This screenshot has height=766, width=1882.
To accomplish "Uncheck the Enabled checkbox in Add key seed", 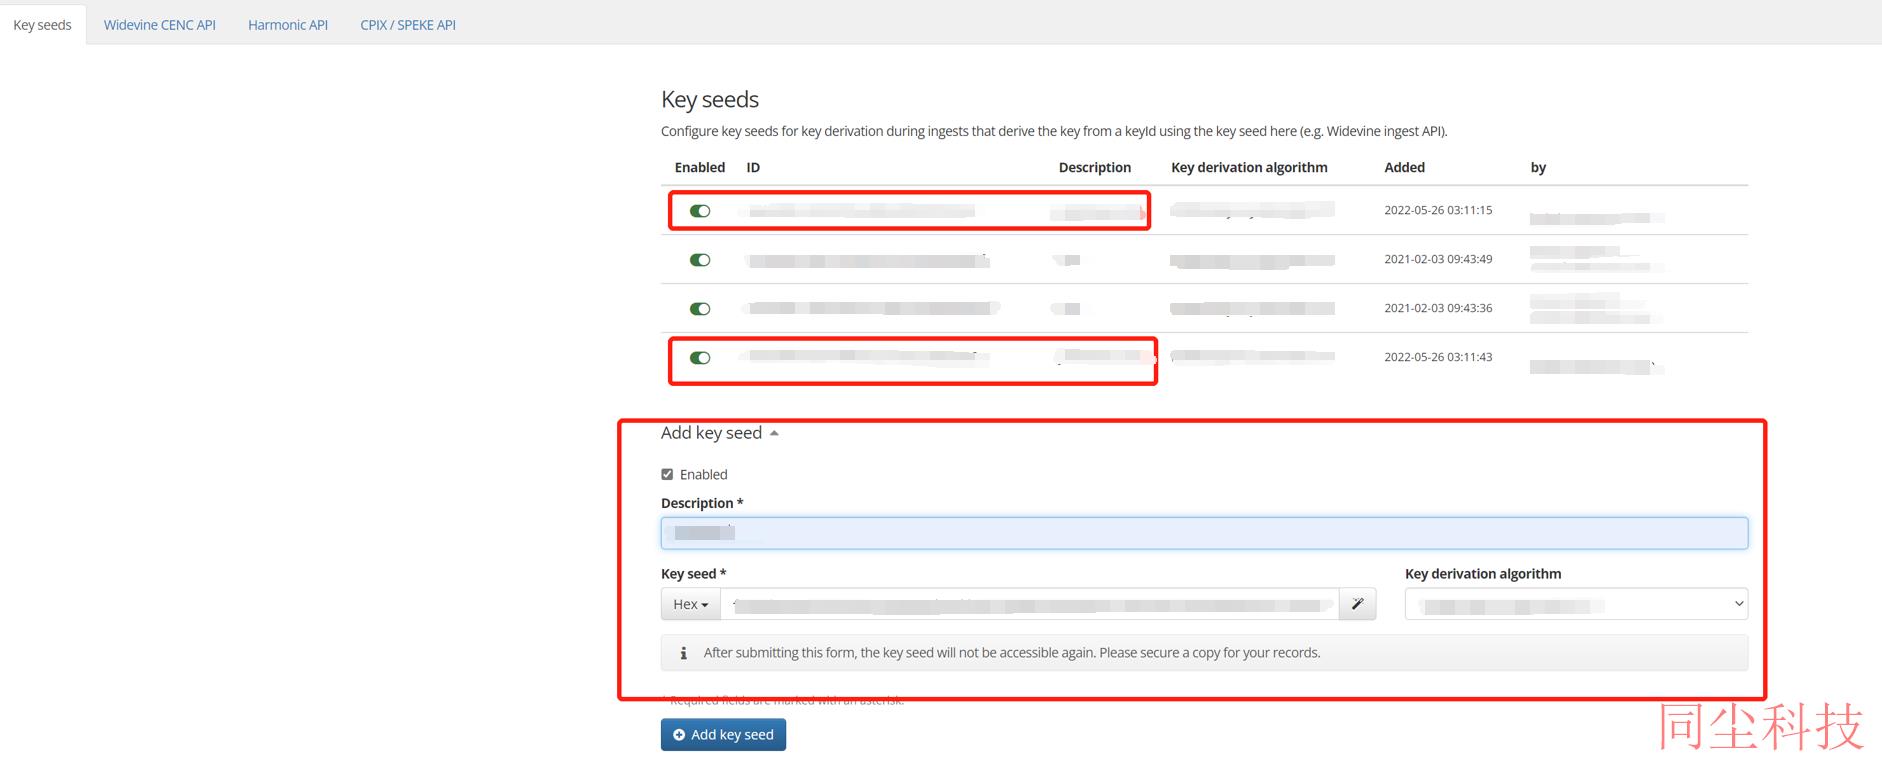I will tap(667, 474).
